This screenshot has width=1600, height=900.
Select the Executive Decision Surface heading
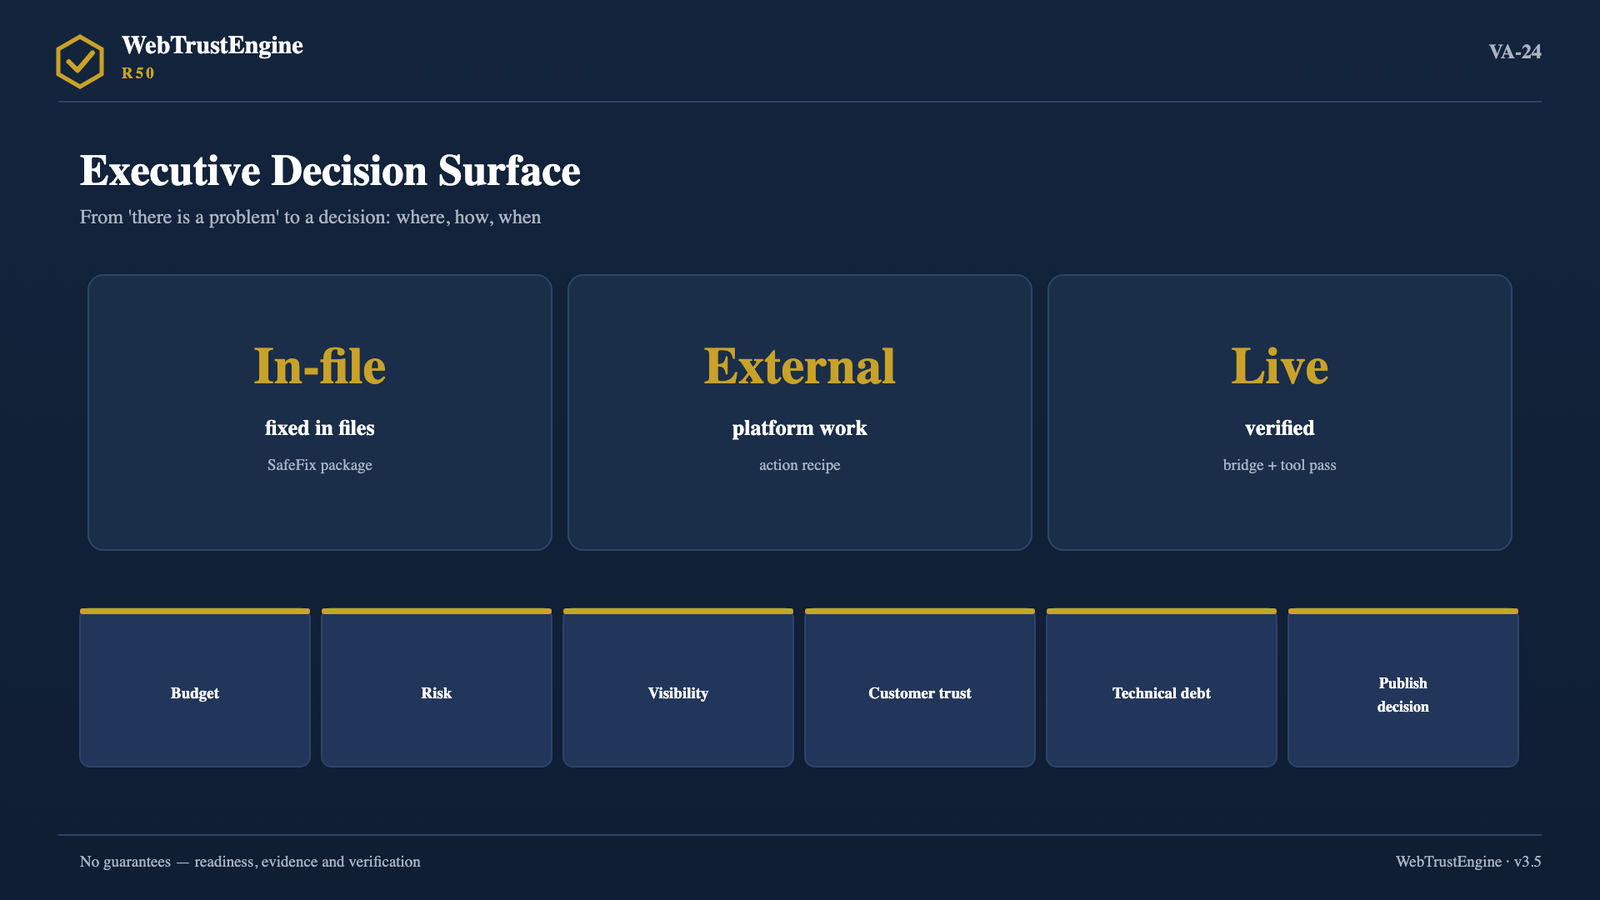tap(330, 171)
